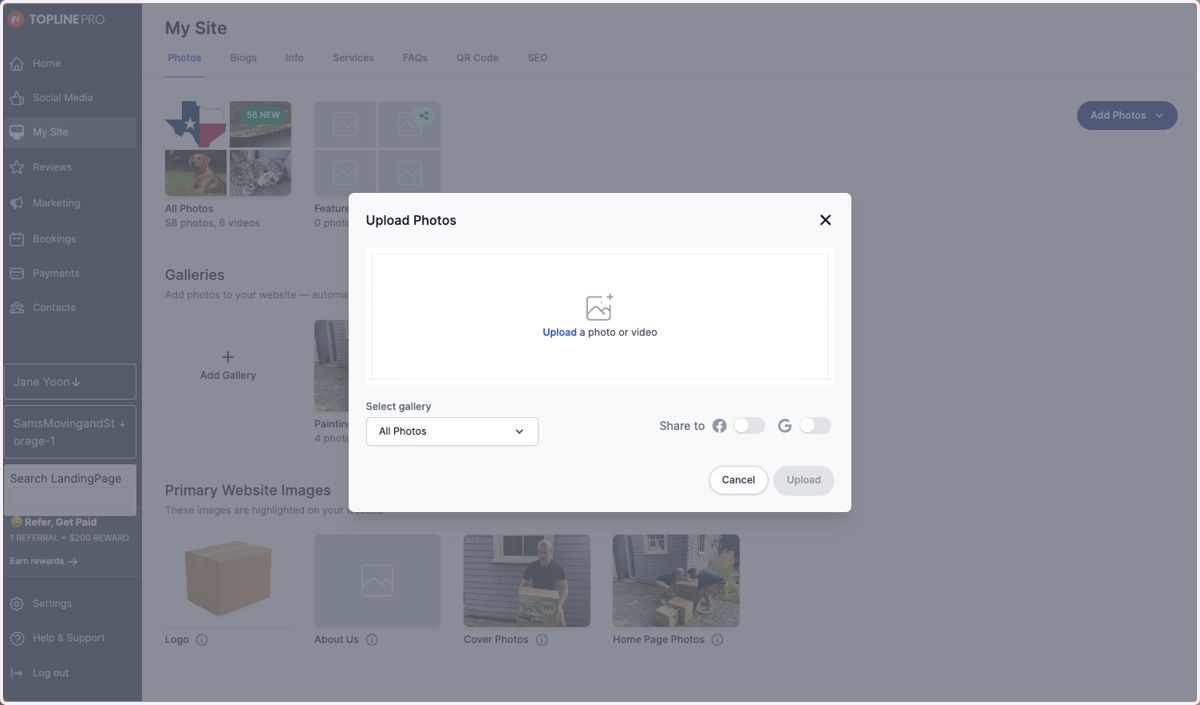
Task: Click the Reviews star icon
Action: (x=17, y=167)
